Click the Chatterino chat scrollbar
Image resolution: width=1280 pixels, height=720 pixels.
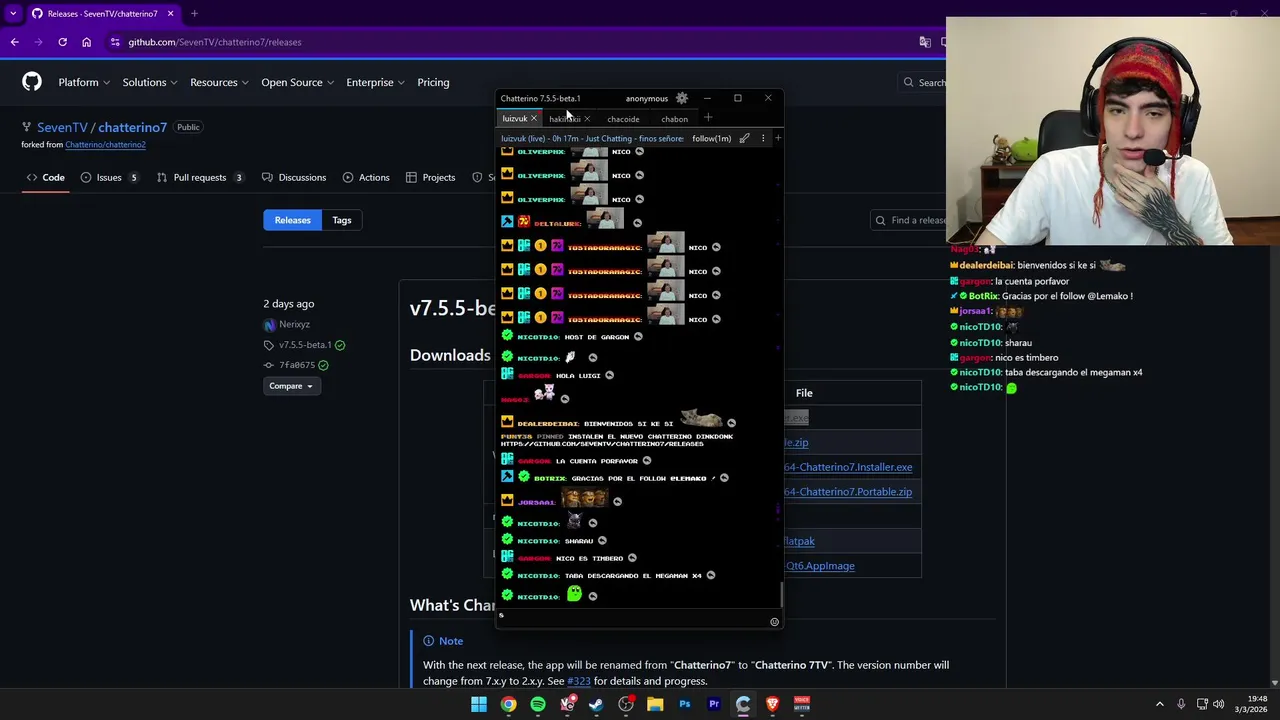coord(781,595)
